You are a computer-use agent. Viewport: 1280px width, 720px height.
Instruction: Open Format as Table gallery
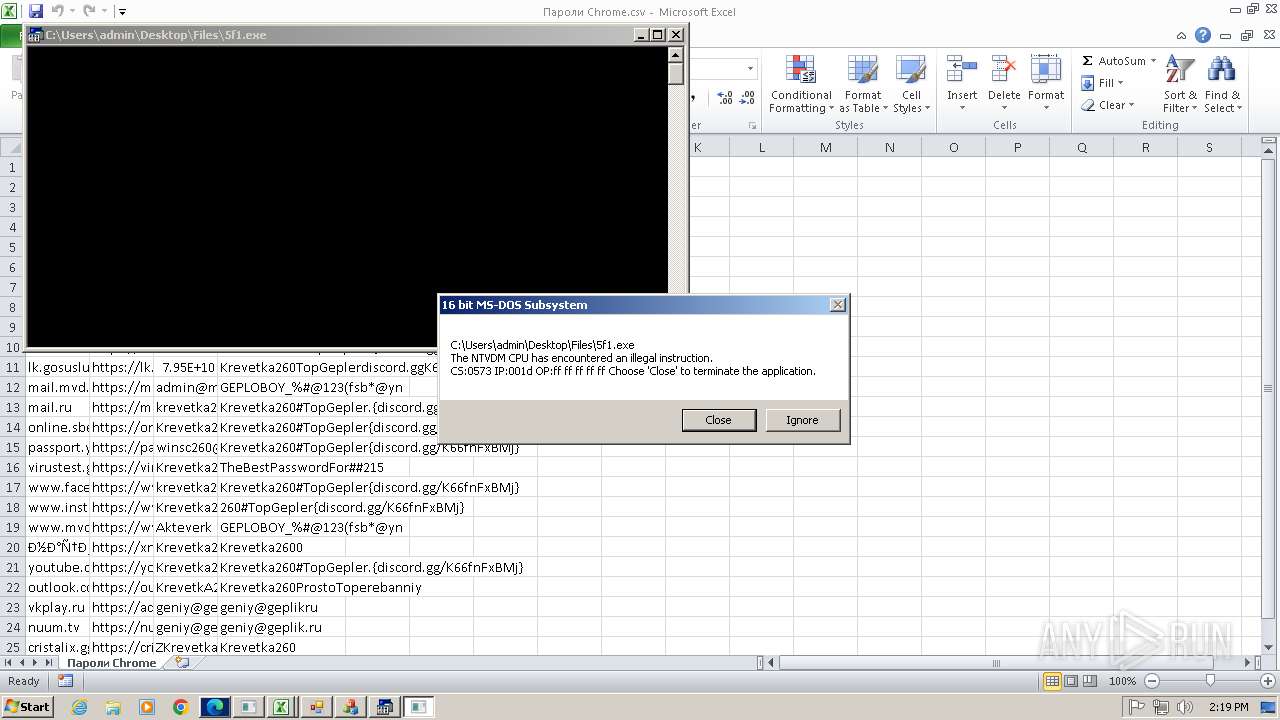pos(862,85)
